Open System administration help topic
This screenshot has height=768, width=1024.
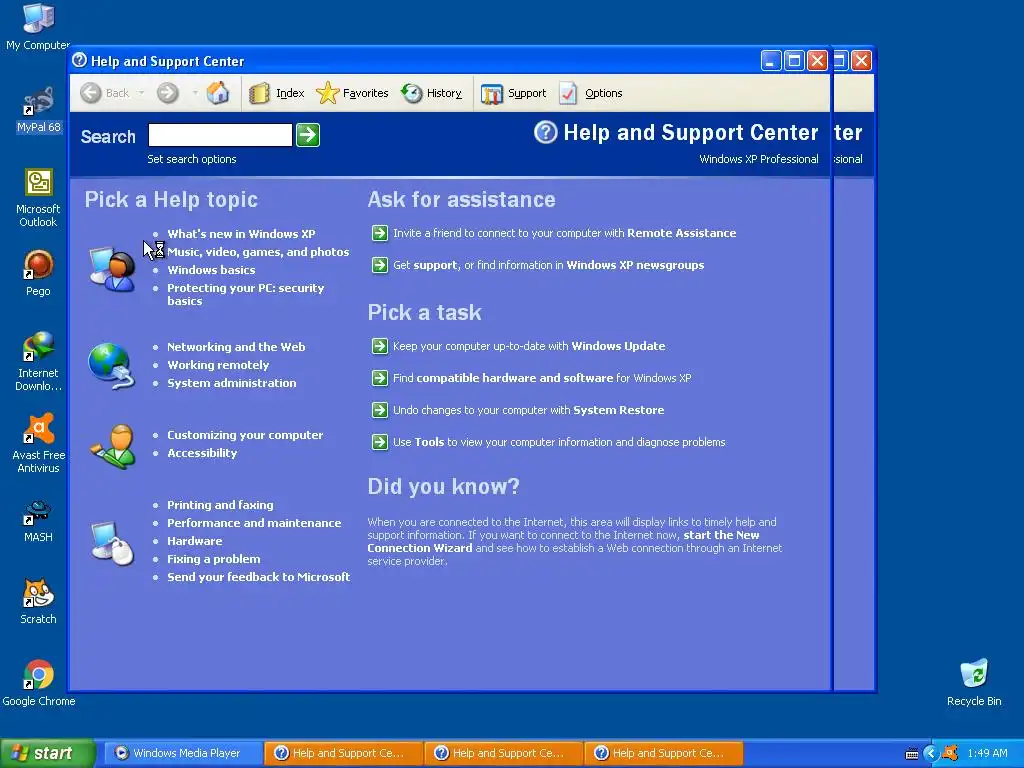(231, 383)
